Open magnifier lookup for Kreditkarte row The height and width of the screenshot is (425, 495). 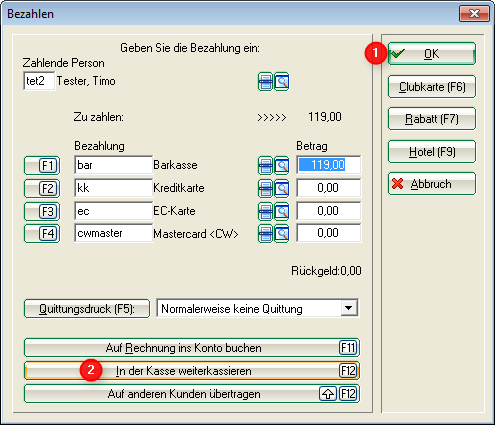282,188
